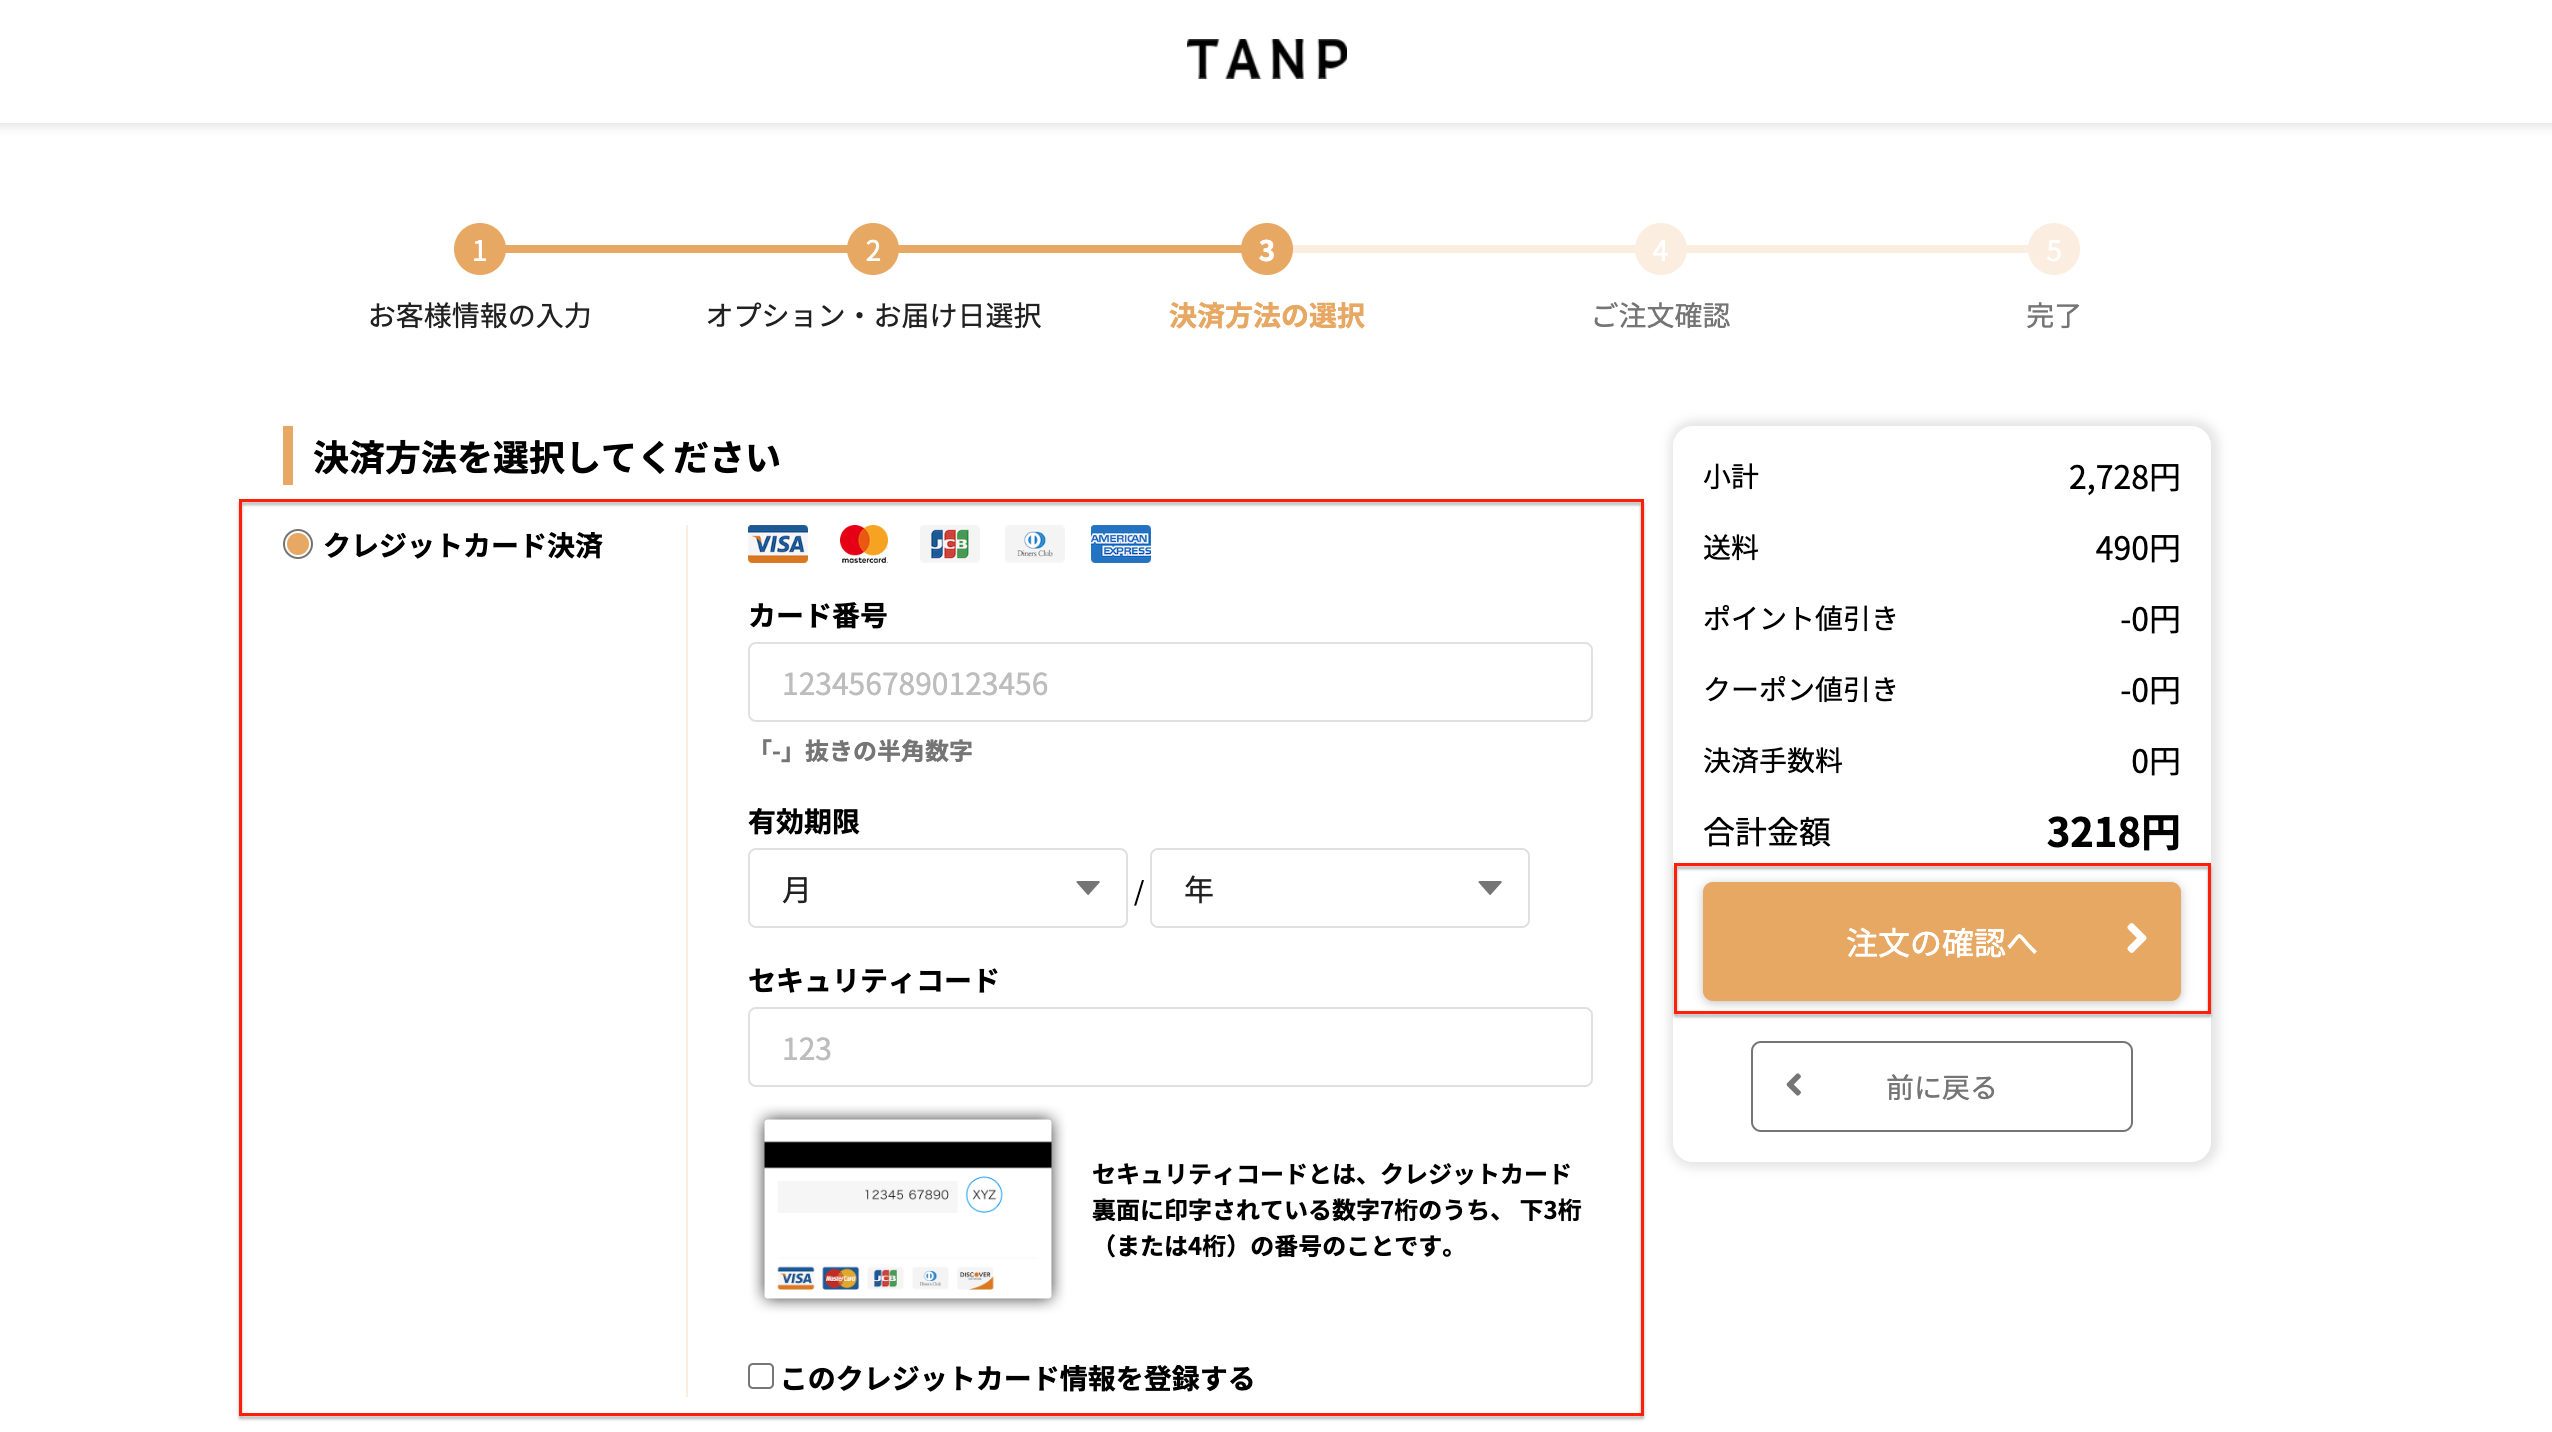Click the VISA card logo icon
The width and height of the screenshot is (2552, 1432).
(x=777, y=544)
